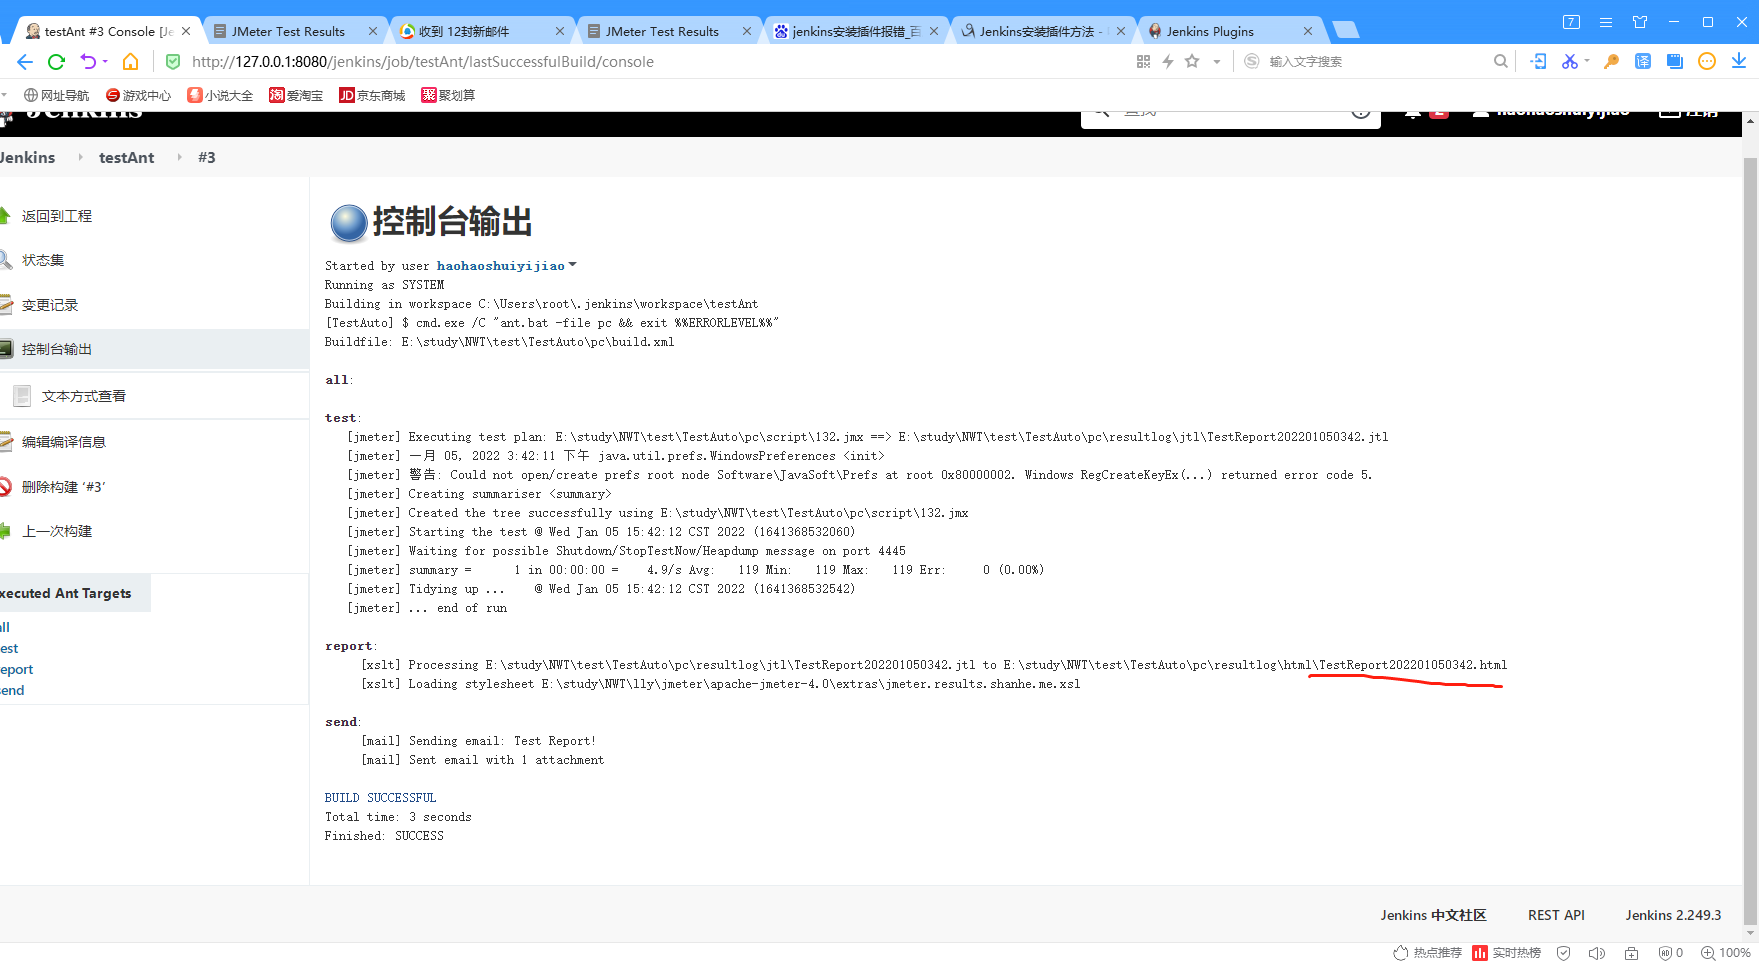Open 状态集 in the sidebar
The height and width of the screenshot is (964, 1759).
click(43, 260)
